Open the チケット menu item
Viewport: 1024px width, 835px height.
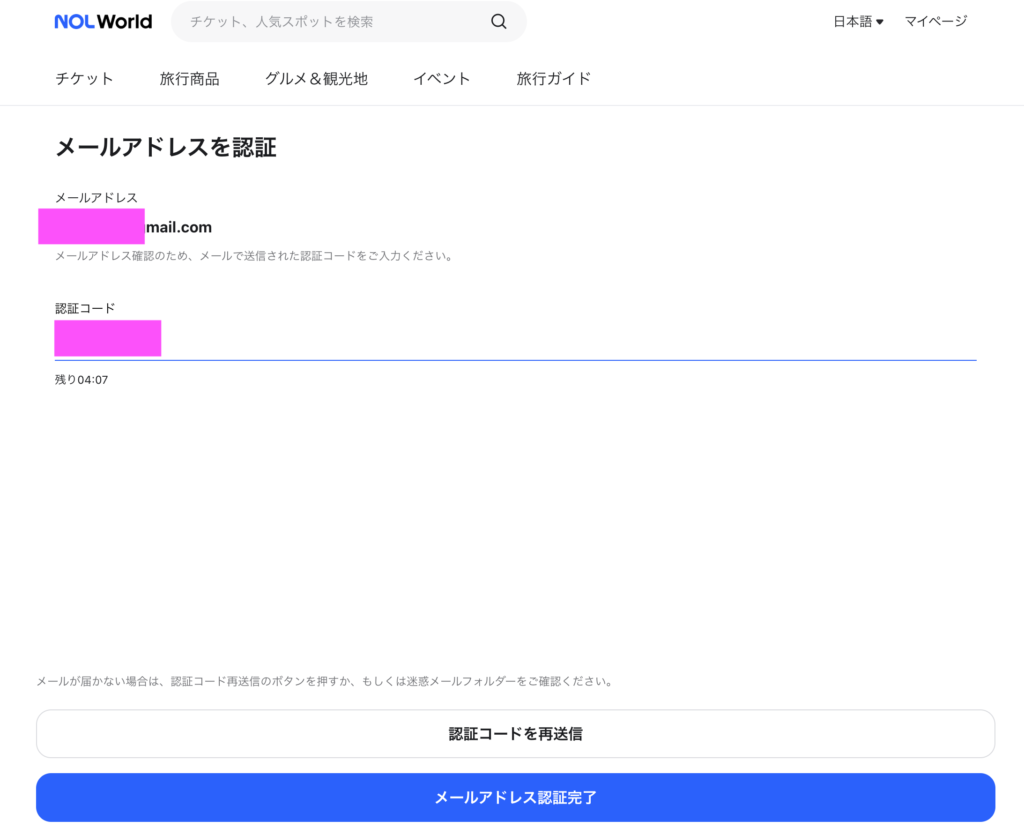click(x=84, y=79)
